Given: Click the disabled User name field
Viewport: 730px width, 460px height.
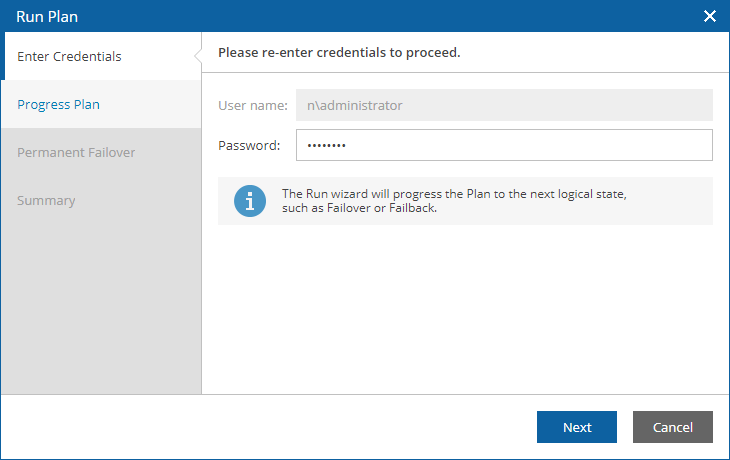Looking at the screenshot, I should pyautogui.click(x=504, y=105).
